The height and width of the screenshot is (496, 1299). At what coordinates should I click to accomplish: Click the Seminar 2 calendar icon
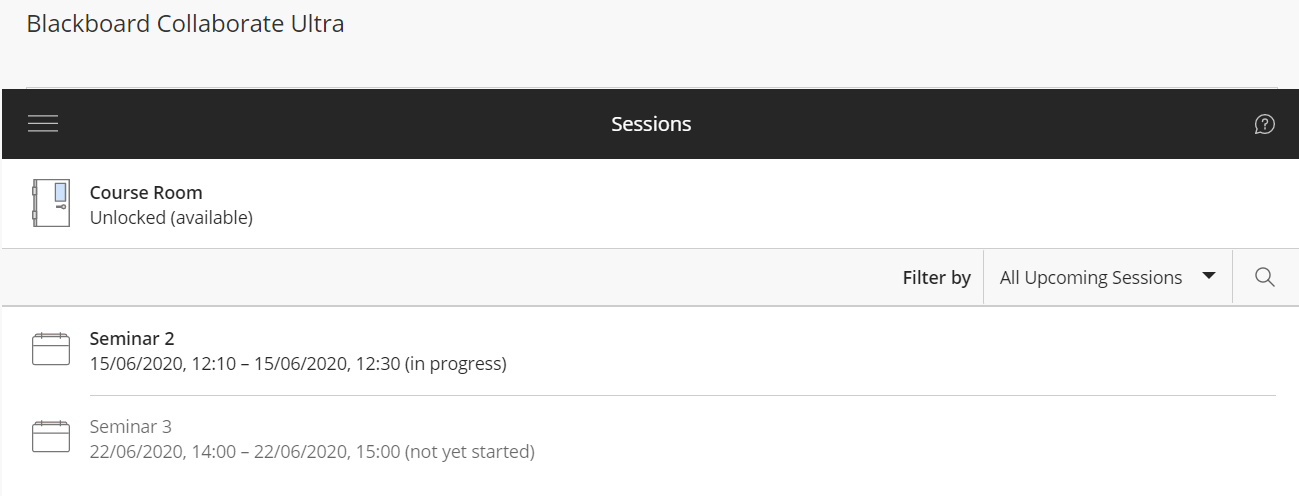tap(51, 350)
